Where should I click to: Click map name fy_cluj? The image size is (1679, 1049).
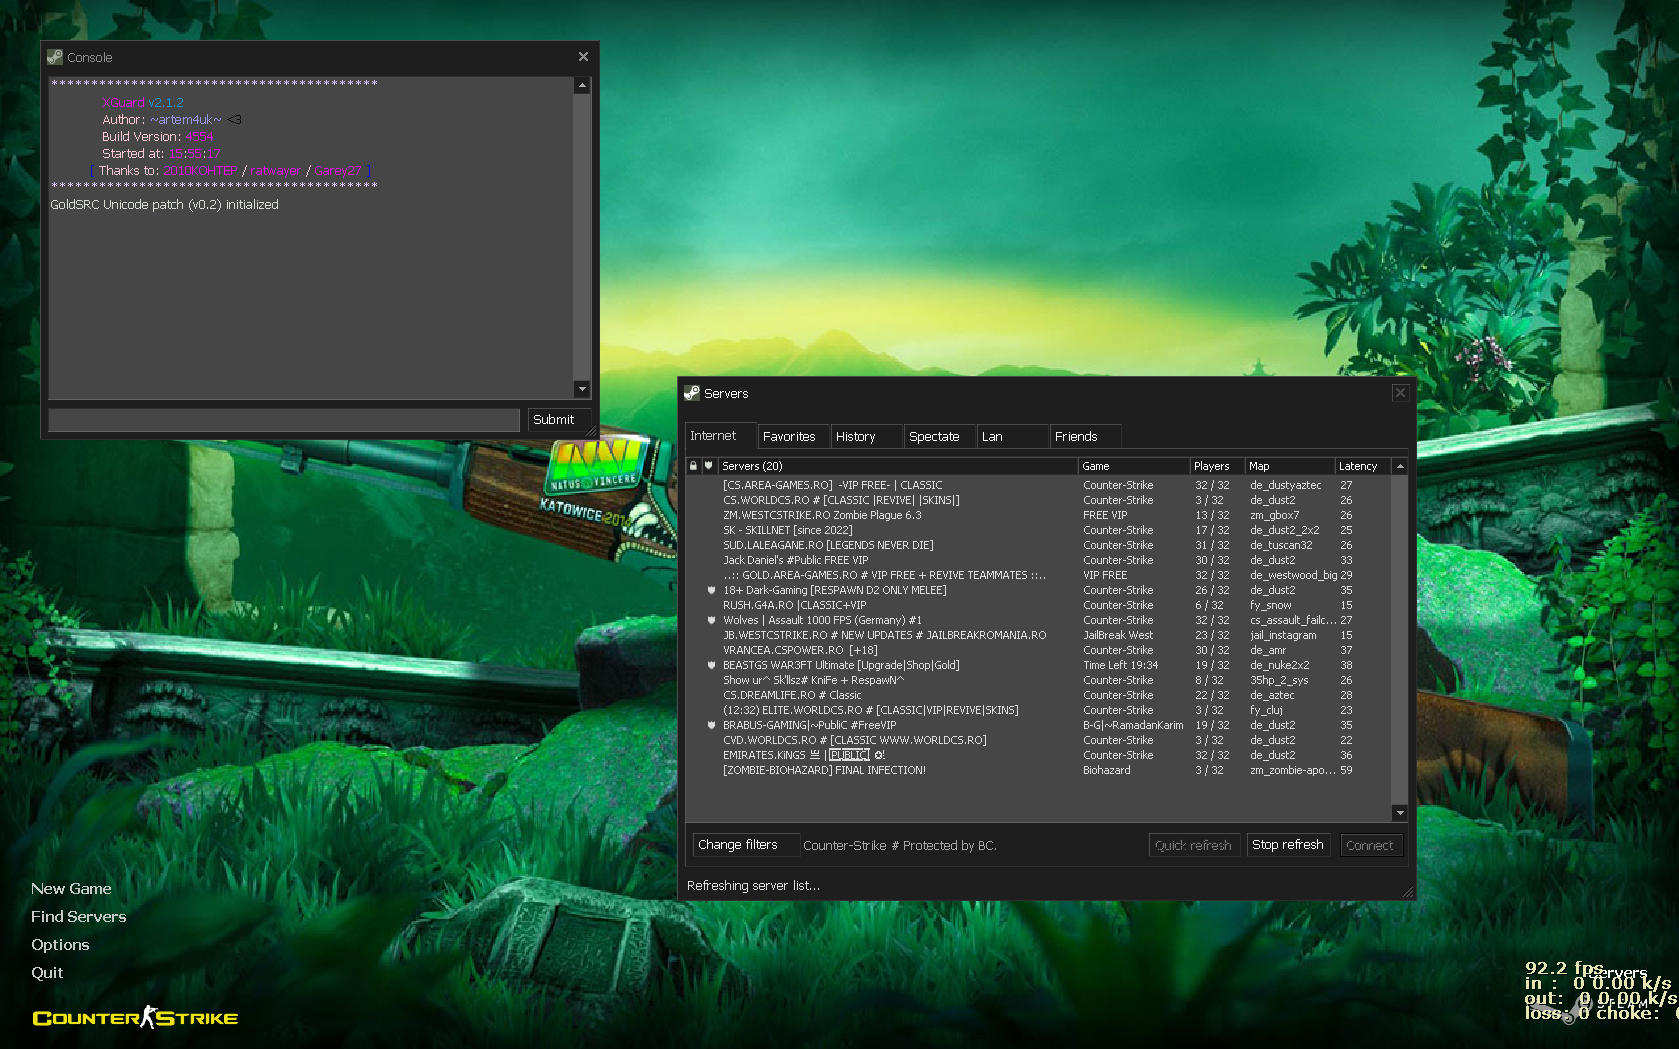1266,710
